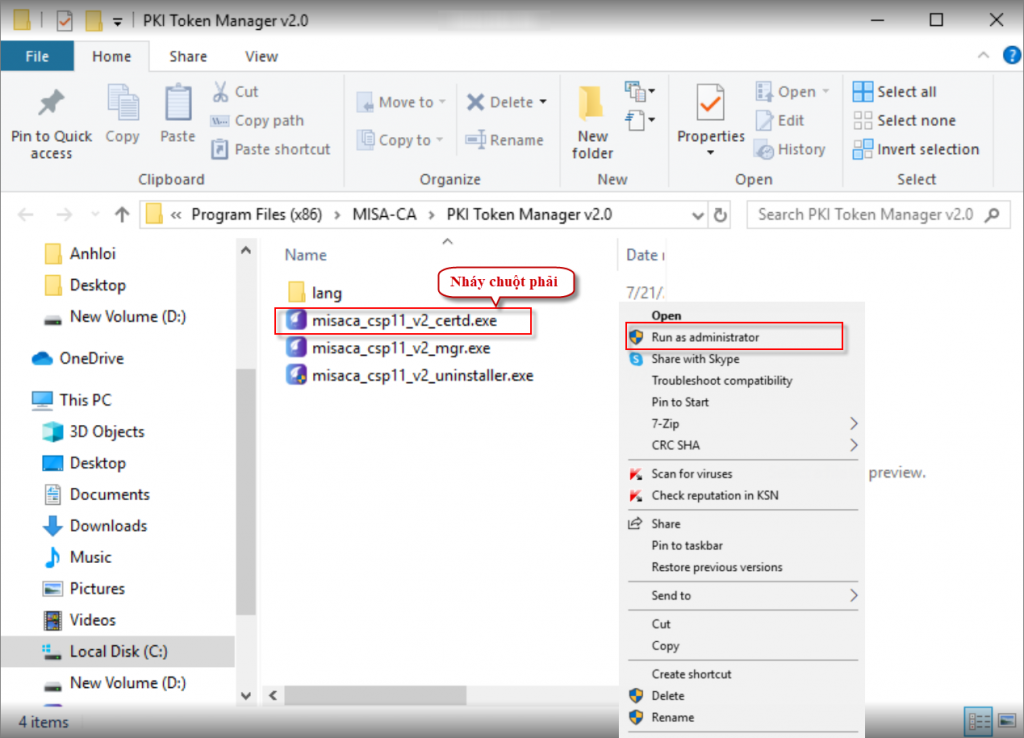This screenshot has width=1024, height=738.
Task: Click the Up one level arrow
Action: (x=121, y=214)
